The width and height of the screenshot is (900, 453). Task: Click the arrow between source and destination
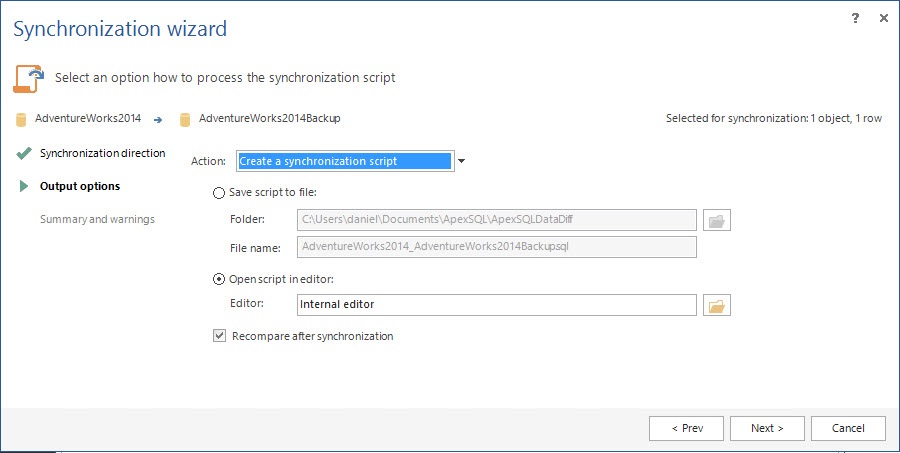click(x=158, y=119)
